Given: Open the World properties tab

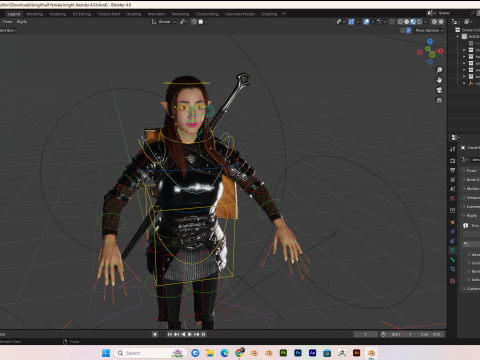Looking at the screenshot, I should [452, 198].
